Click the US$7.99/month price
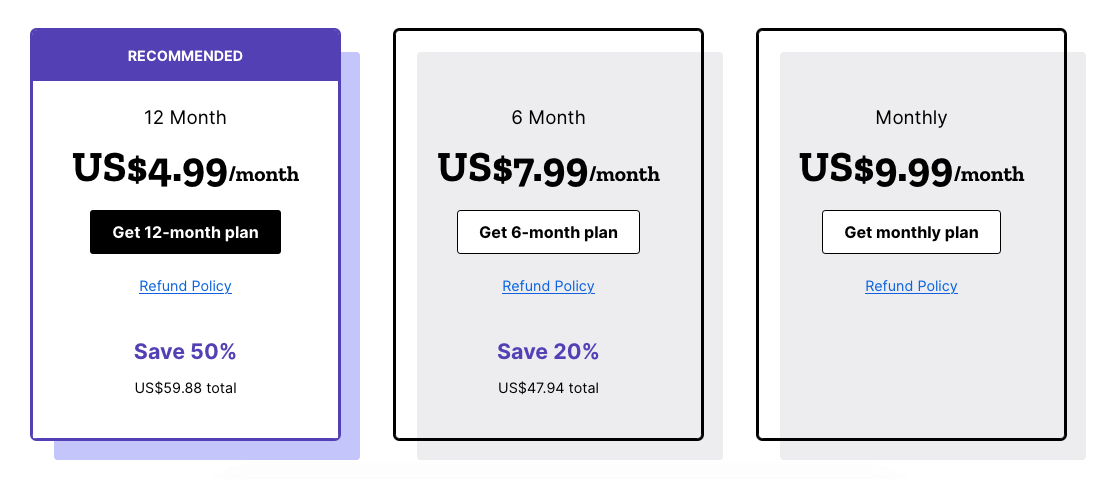Screen dimensions: 1104x479 (548, 170)
